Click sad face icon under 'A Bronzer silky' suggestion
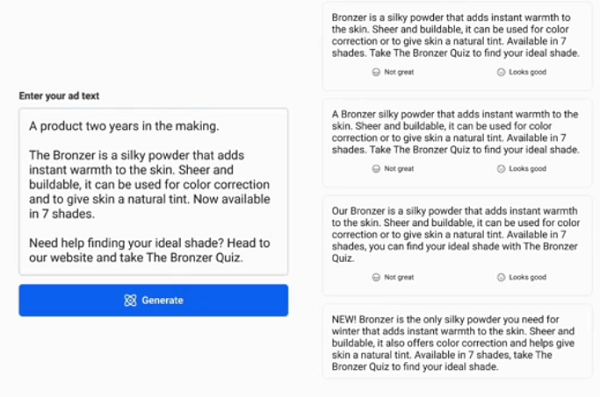 376,169
